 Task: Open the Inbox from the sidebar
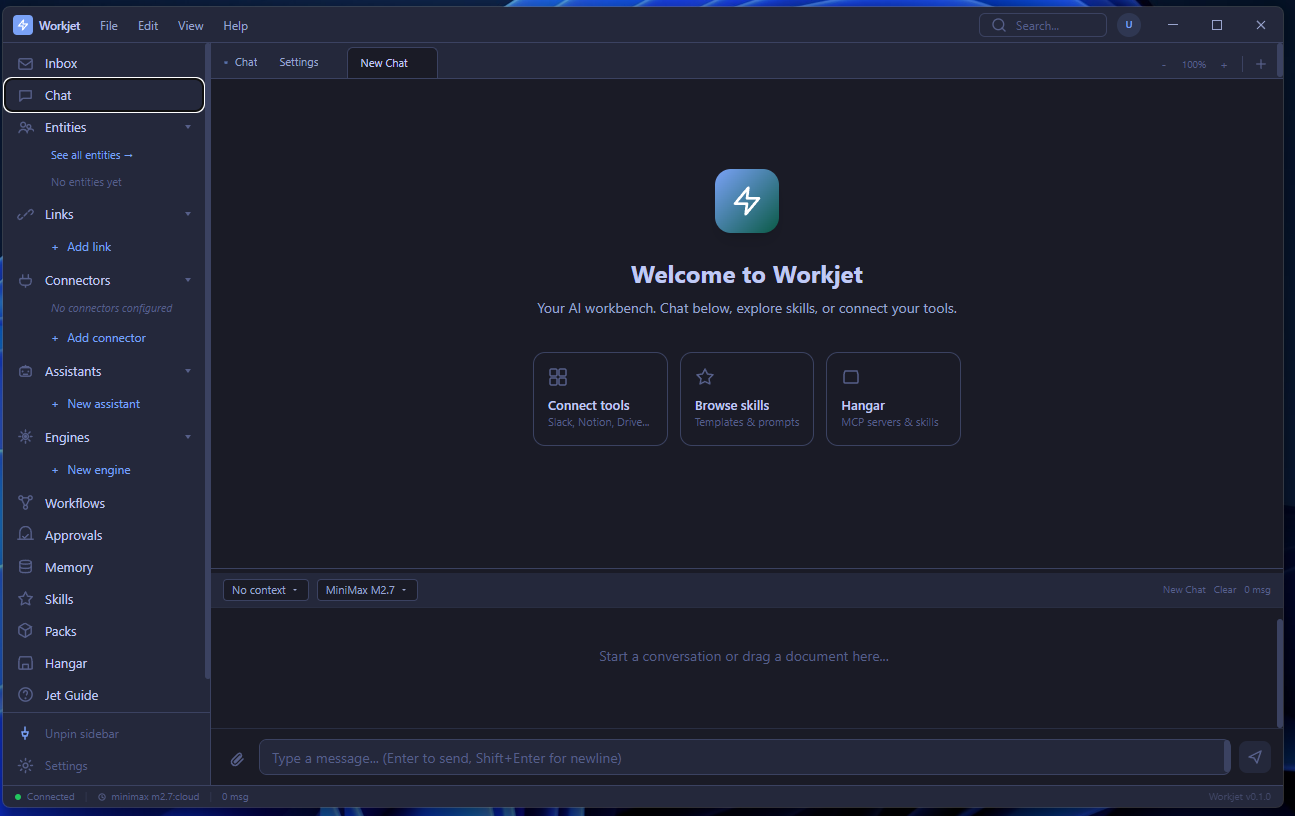60,62
